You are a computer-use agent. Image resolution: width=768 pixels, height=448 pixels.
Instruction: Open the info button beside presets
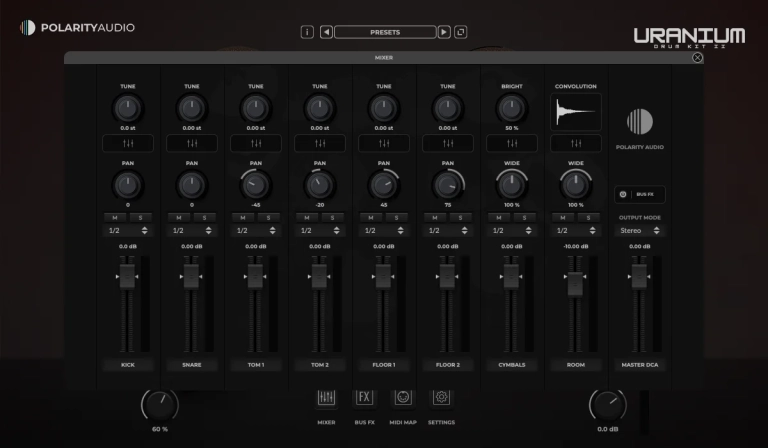pyautogui.click(x=307, y=32)
